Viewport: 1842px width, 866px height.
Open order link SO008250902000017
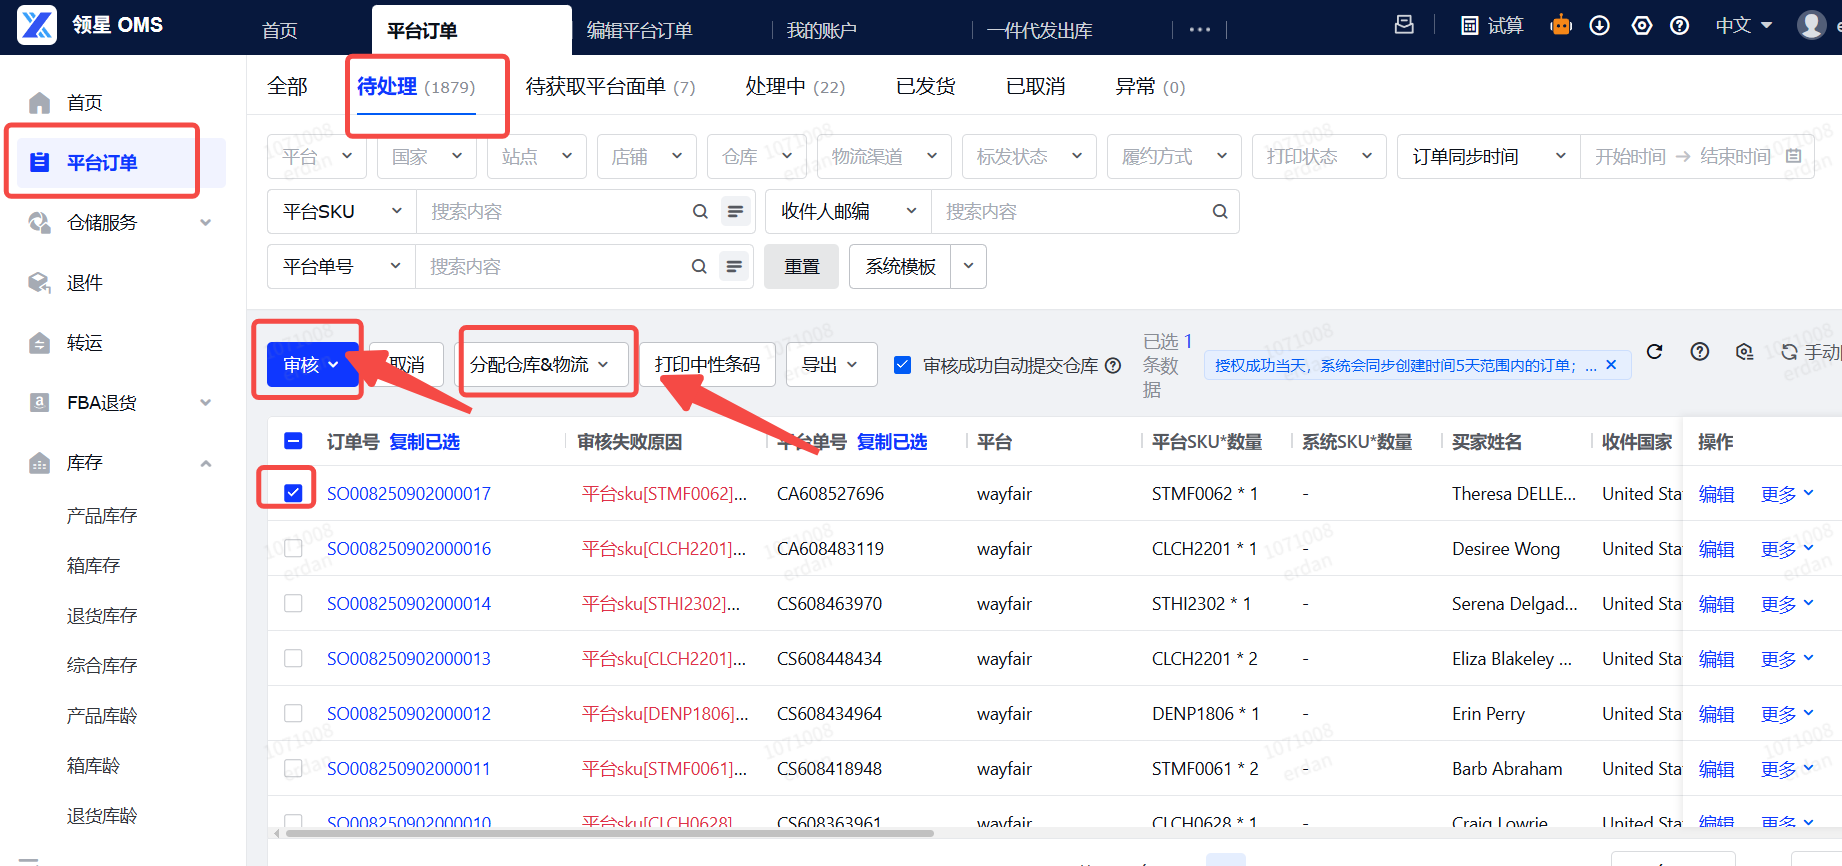[409, 494]
